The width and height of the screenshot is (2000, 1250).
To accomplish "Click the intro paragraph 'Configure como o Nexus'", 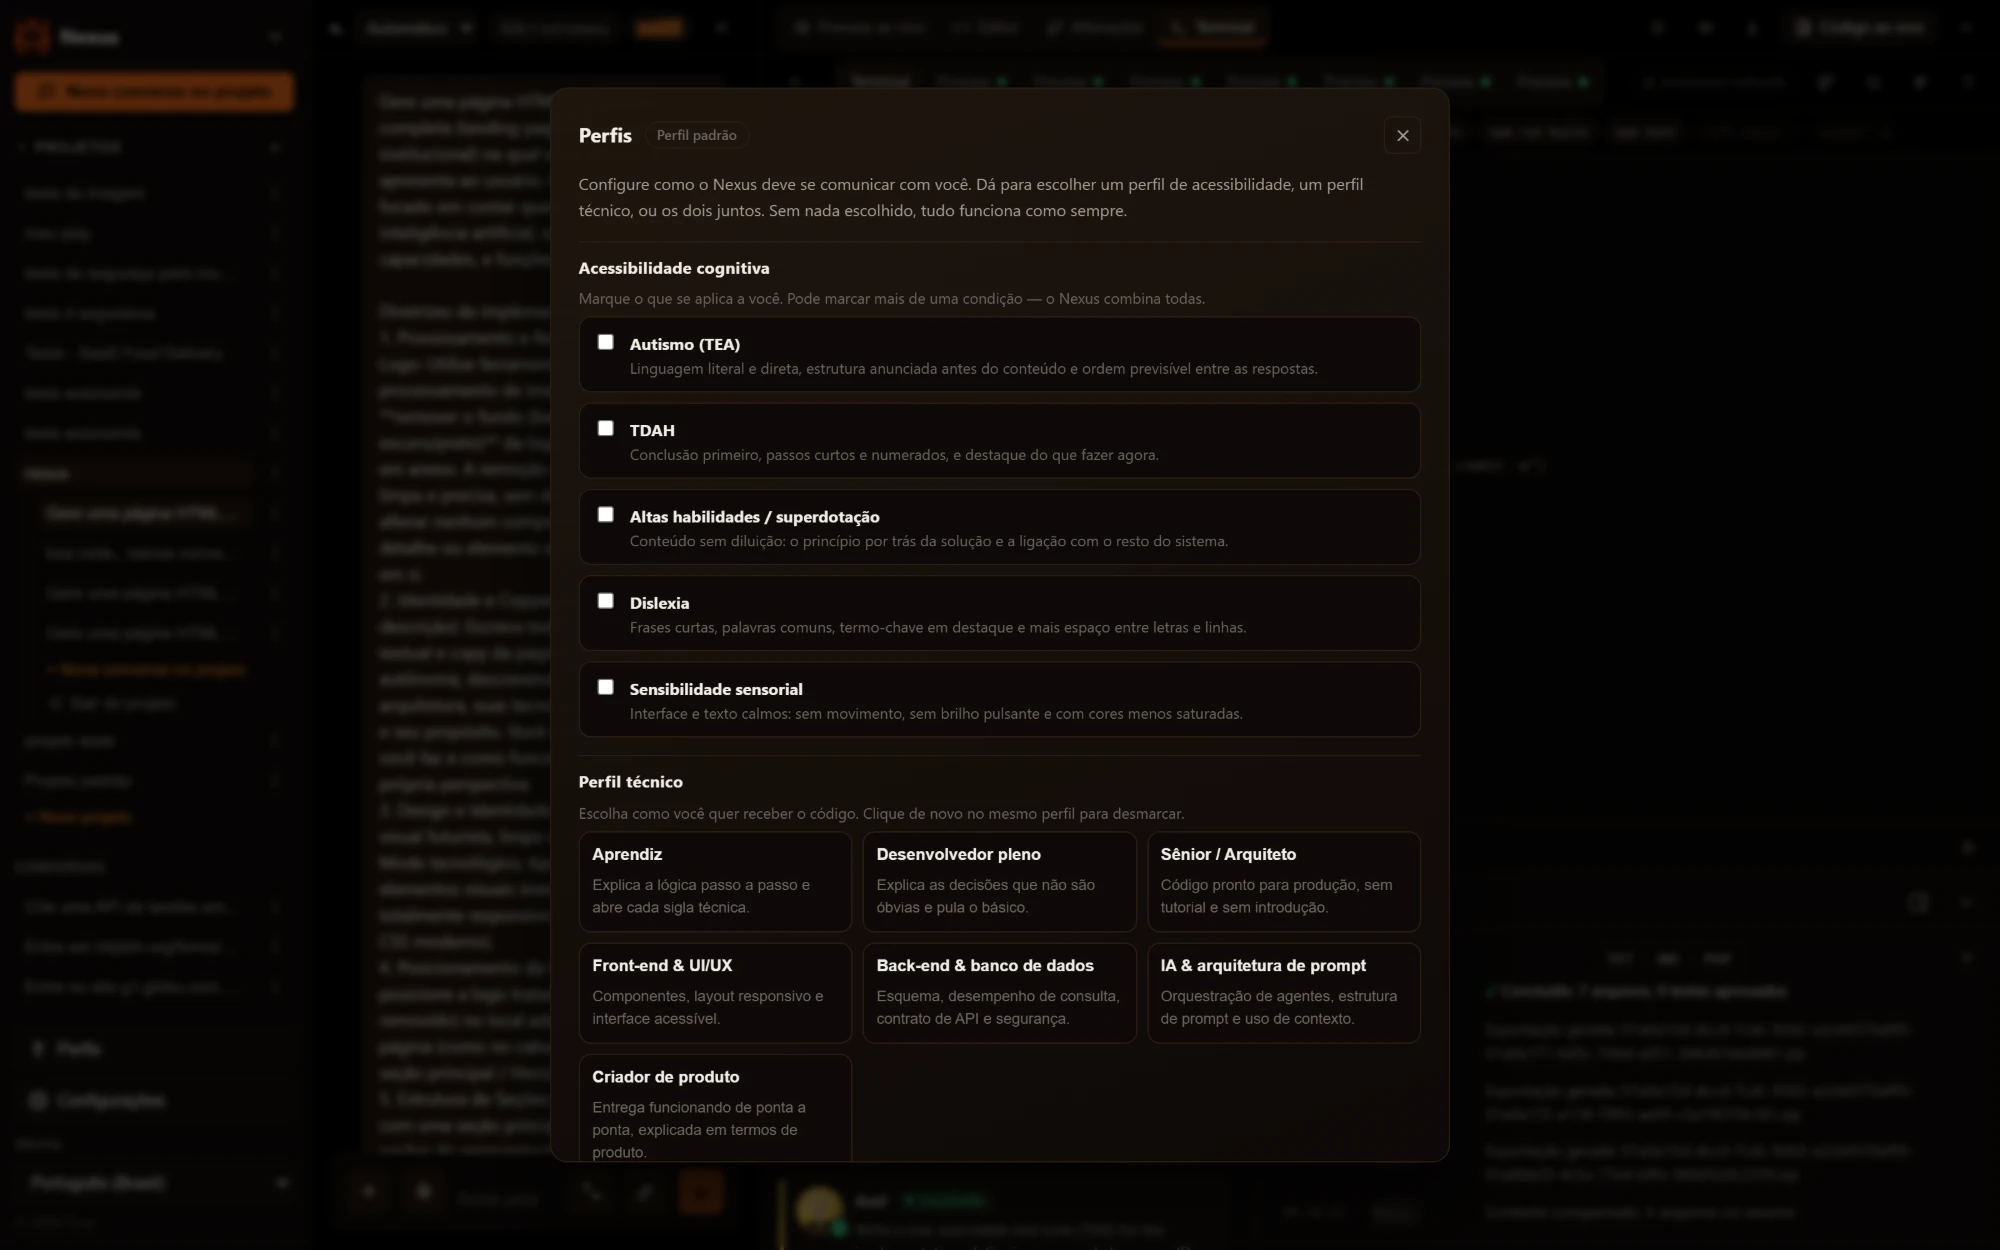I will point(970,197).
